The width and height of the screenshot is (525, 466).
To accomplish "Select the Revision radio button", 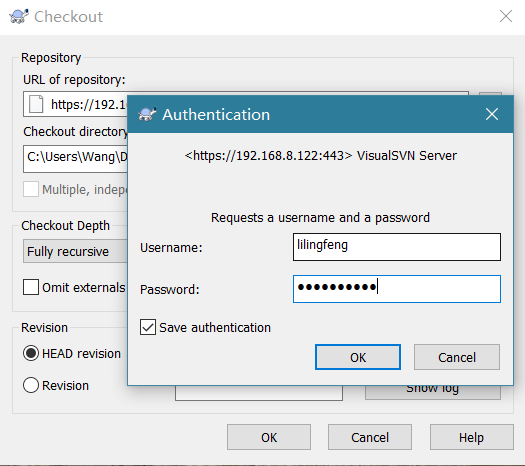I will (31, 385).
